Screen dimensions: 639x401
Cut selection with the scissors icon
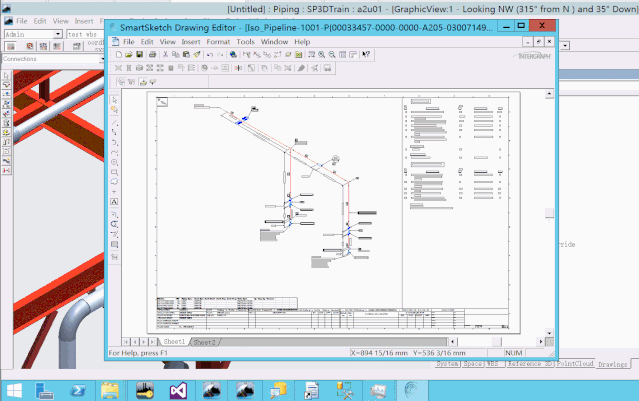coord(165,55)
